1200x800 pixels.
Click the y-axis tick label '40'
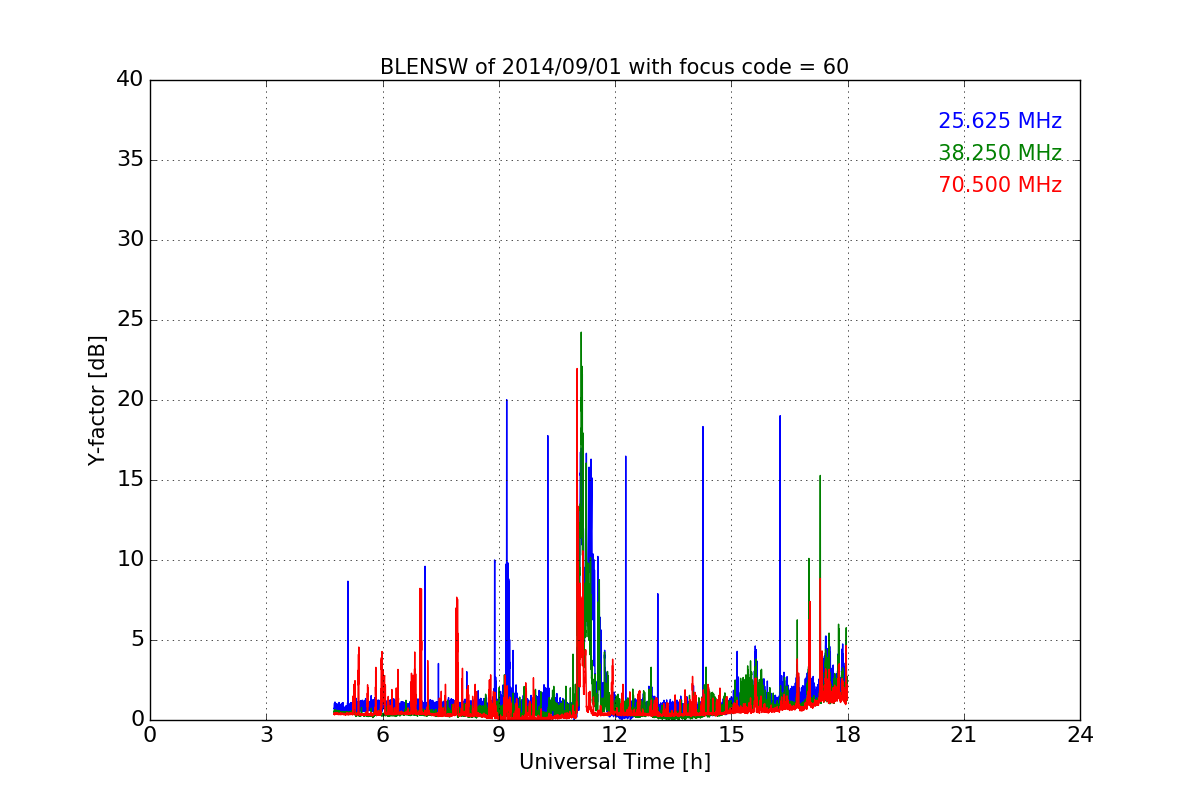click(130, 80)
